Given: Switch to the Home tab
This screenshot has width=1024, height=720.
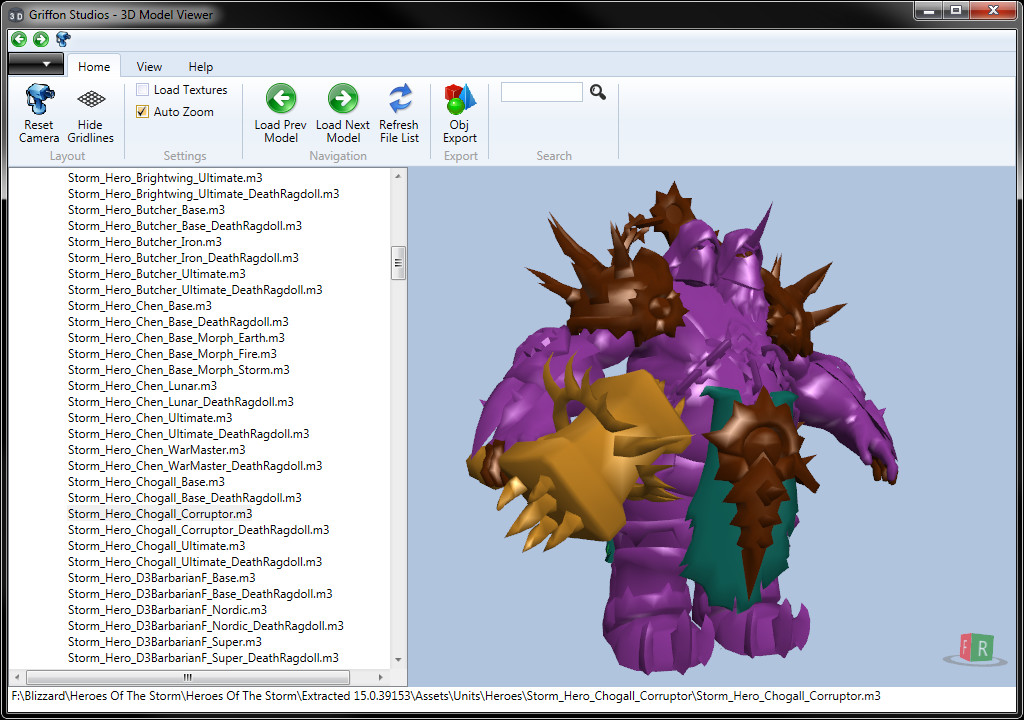Looking at the screenshot, I should (x=94, y=67).
